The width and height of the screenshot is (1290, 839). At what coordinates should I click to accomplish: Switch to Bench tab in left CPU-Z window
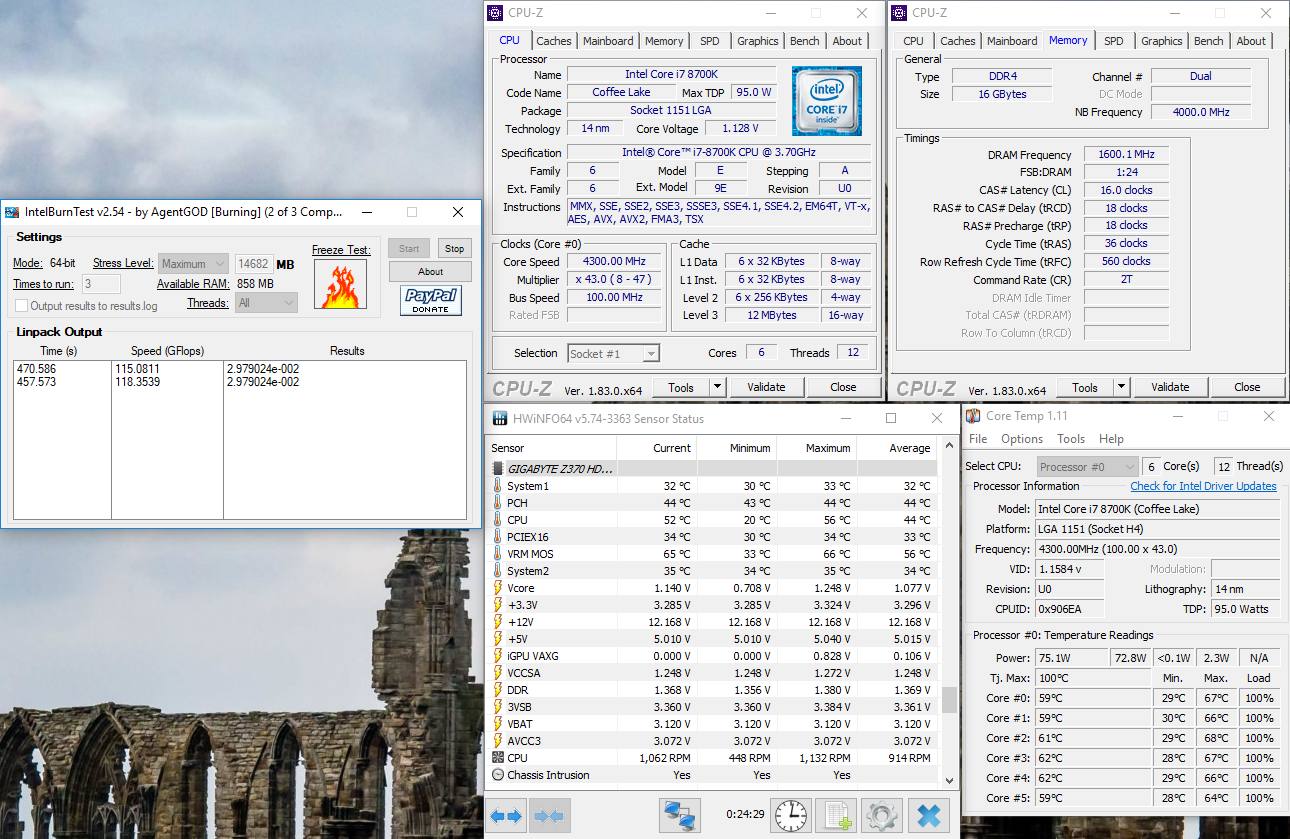[804, 41]
